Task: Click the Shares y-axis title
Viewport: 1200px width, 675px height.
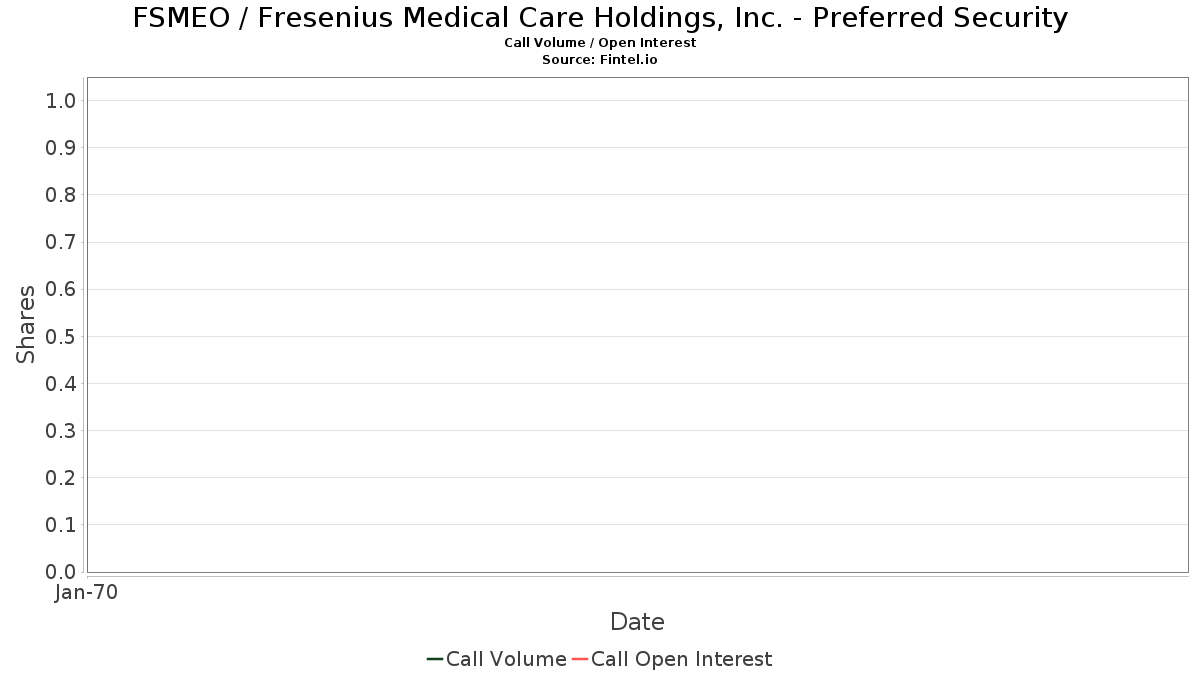Action: 26,324
